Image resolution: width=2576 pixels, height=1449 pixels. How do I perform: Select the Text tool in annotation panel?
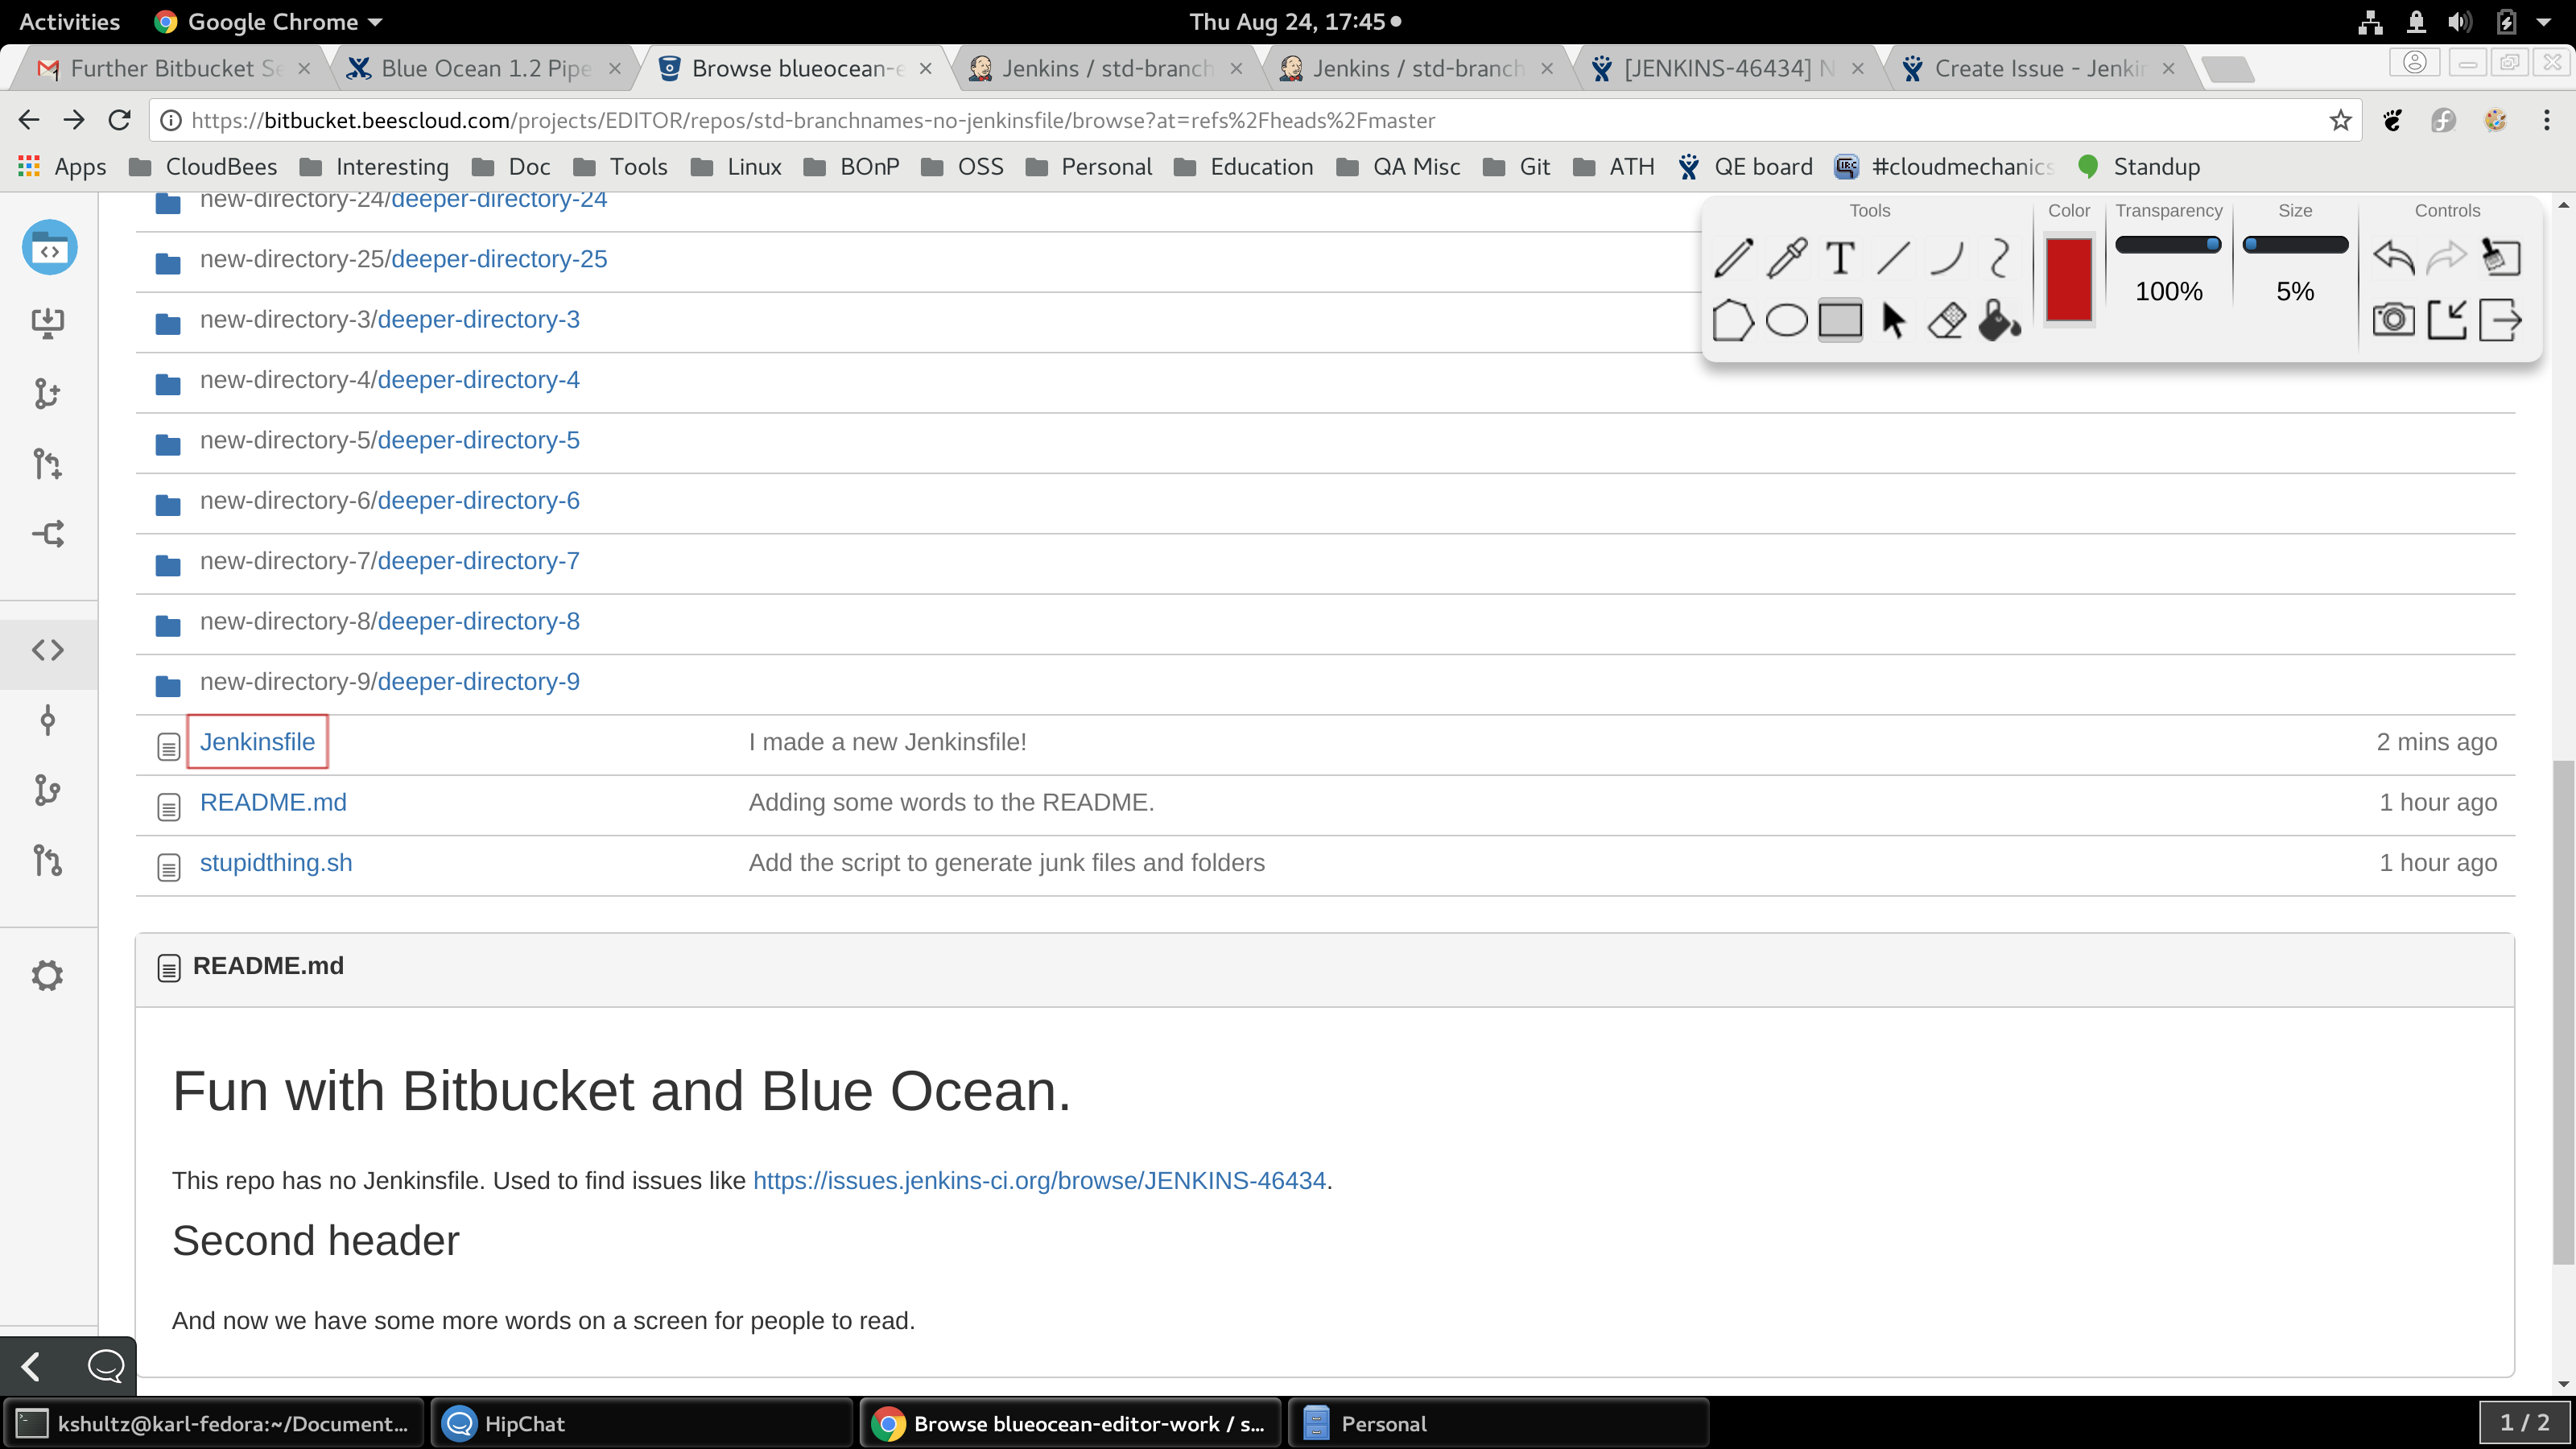(x=1839, y=258)
